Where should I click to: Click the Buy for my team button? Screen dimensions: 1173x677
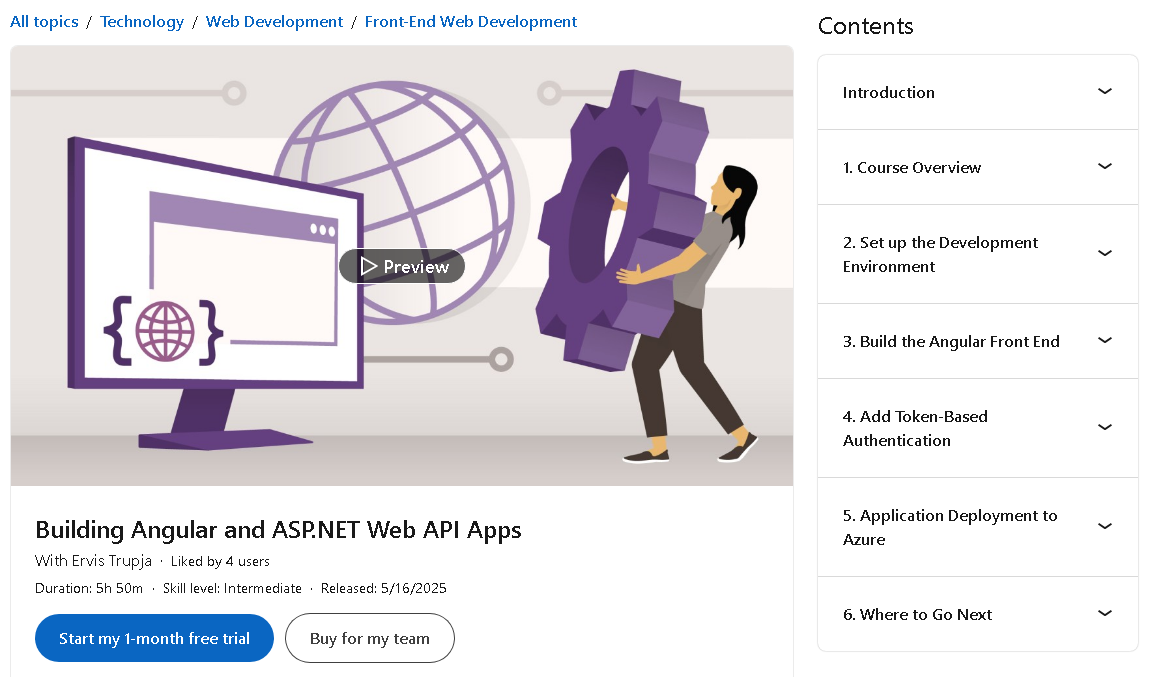370,638
